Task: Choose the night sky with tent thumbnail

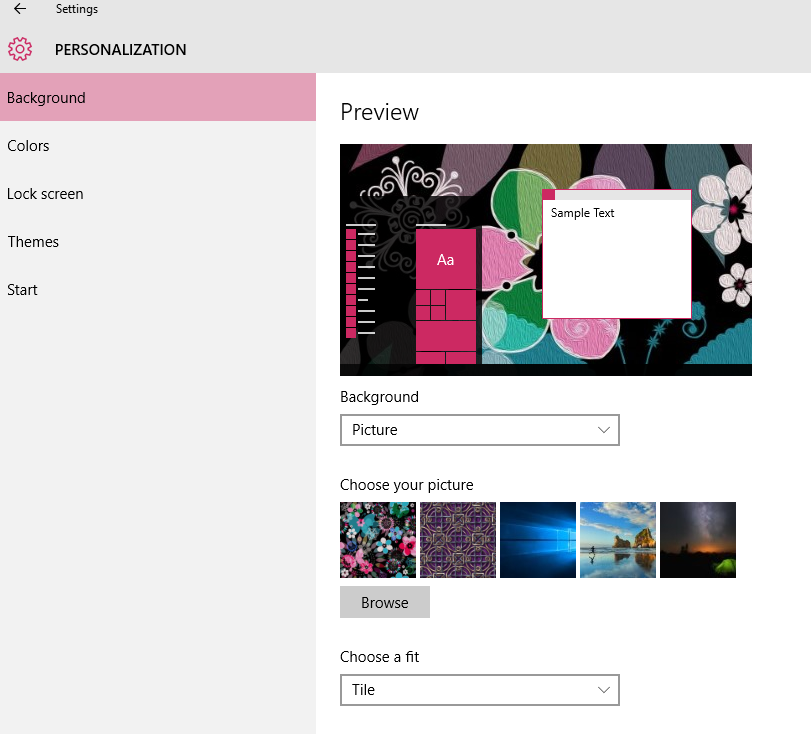Action: click(x=698, y=540)
